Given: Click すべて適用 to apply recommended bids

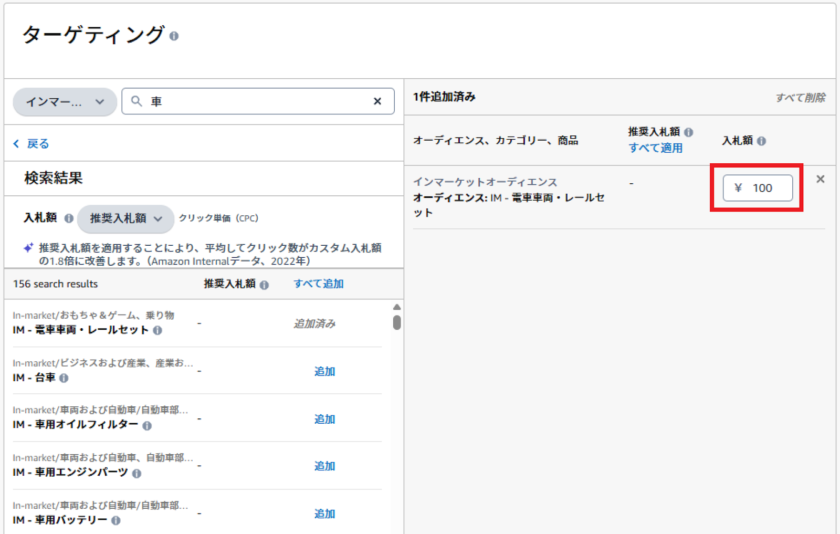Looking at the screenshot, I should click(655, 148).
